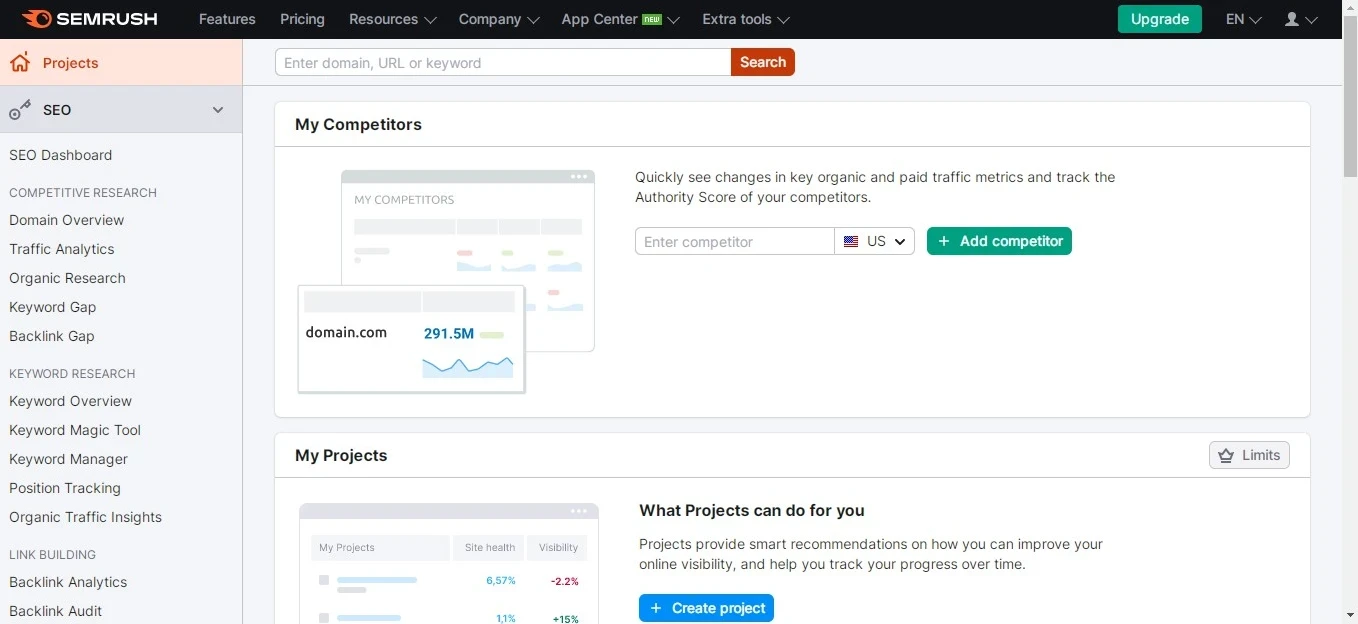Click the Add competitor button

(x=999, y=241)
